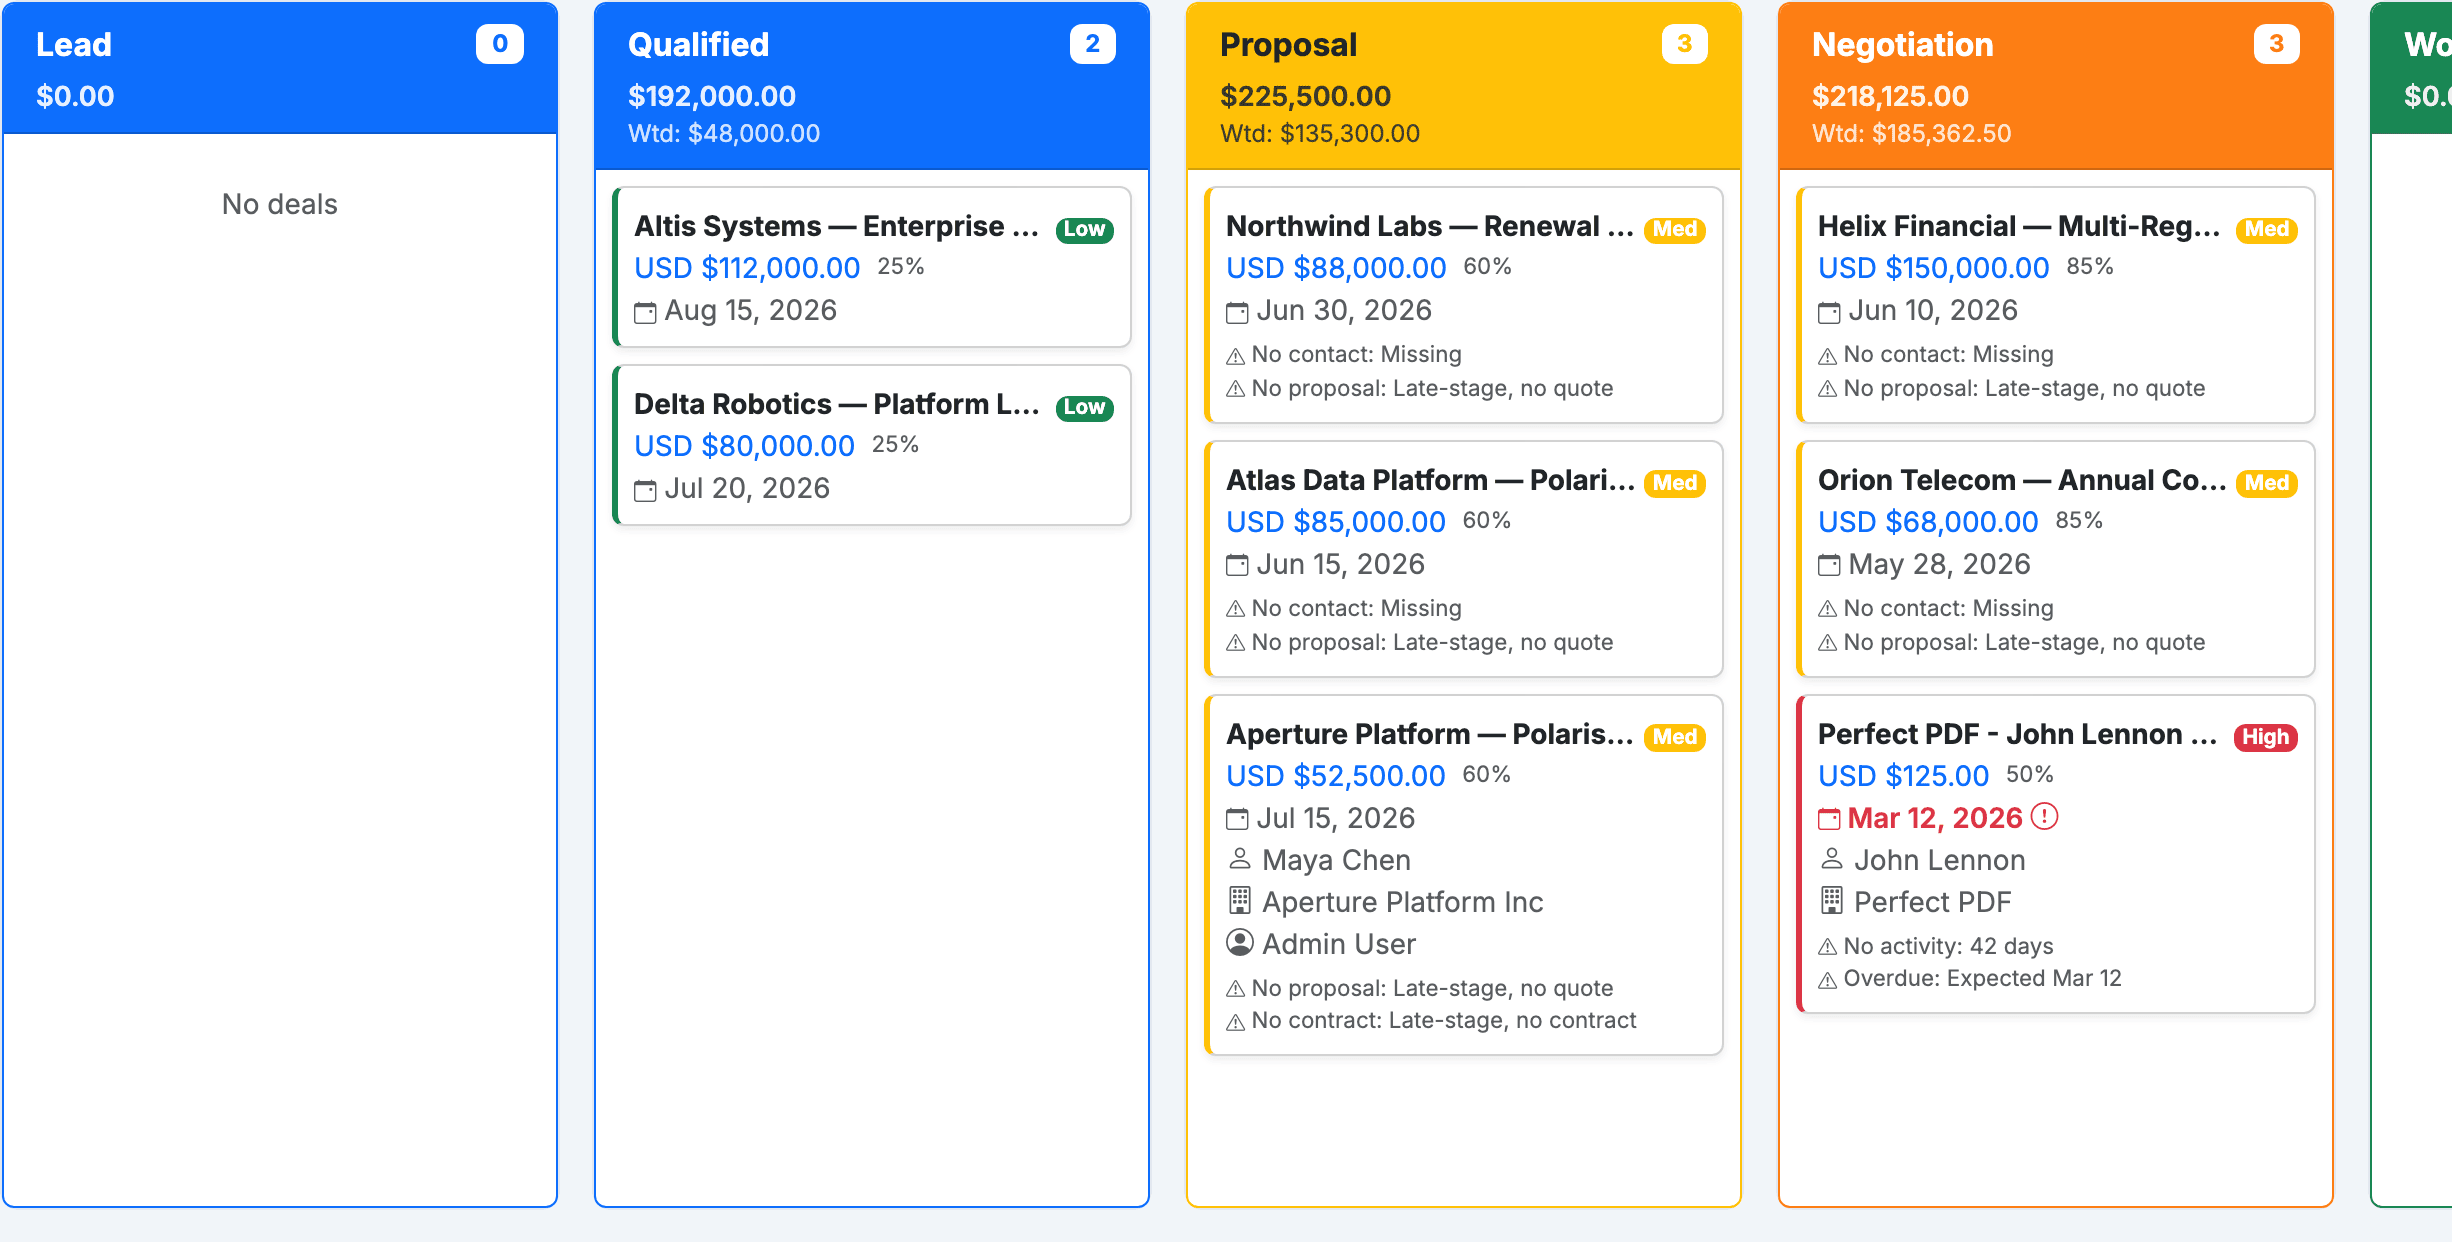Image resolution: width=2452 pixels, height=1242 pixels.
Task: Click the Qualified column heading
Action: 698,45
